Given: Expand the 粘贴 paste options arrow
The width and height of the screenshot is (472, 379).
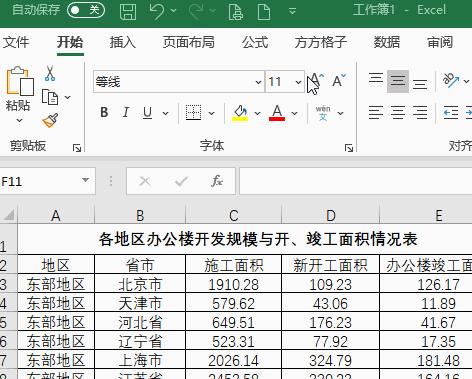Looking at the screenshot, I should (x=20, y=120).
